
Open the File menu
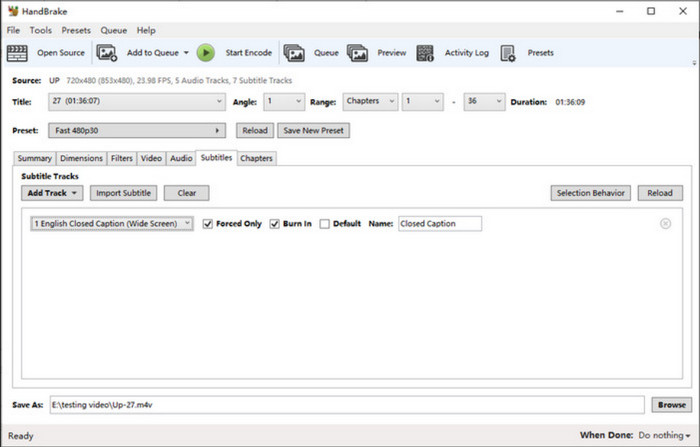pos(13,30)
